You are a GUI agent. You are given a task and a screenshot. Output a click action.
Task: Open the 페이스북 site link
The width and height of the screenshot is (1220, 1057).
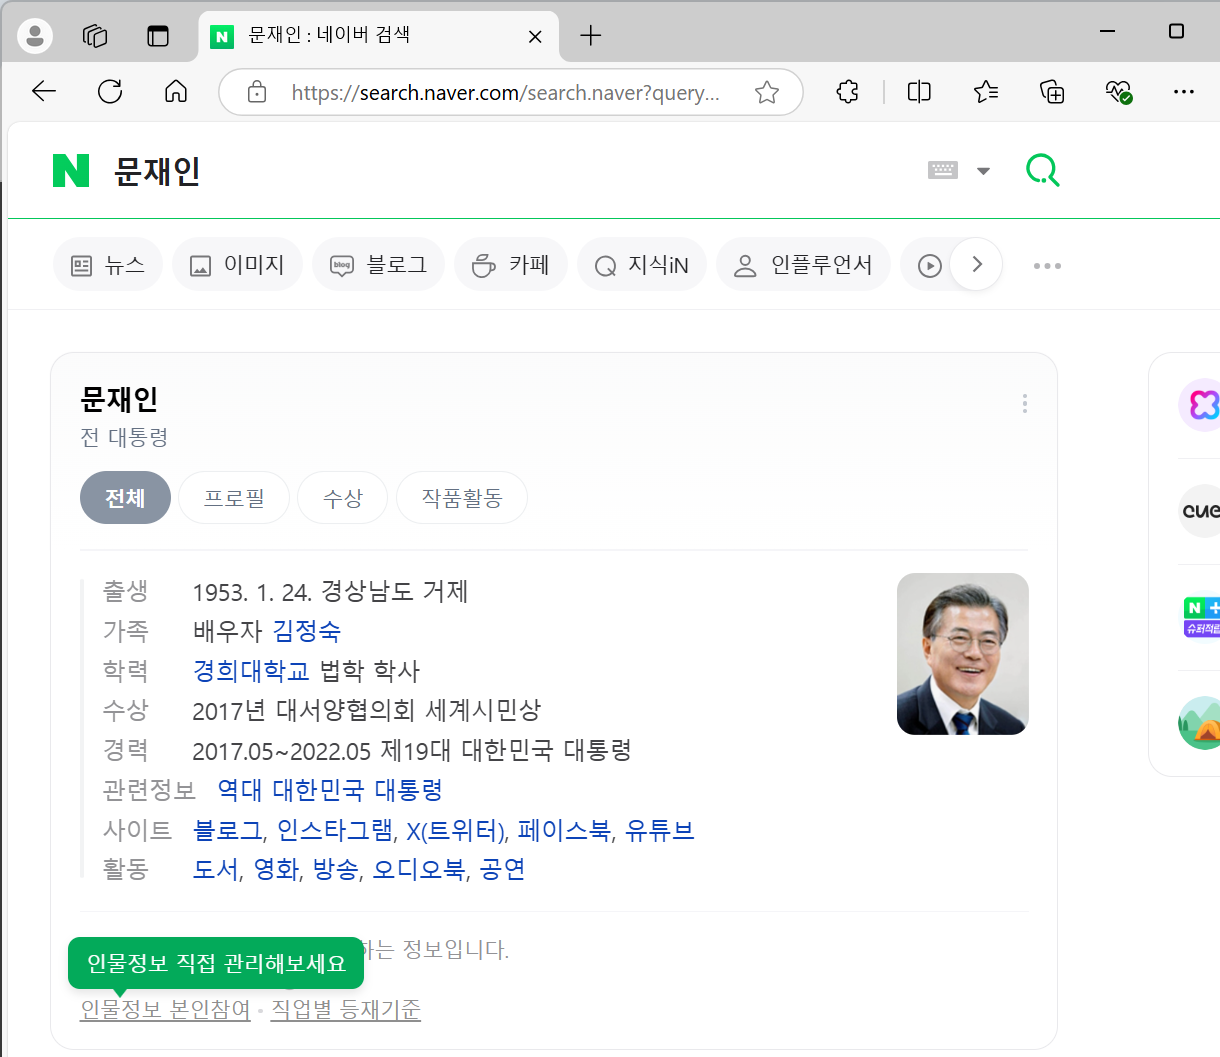[564, 830]
